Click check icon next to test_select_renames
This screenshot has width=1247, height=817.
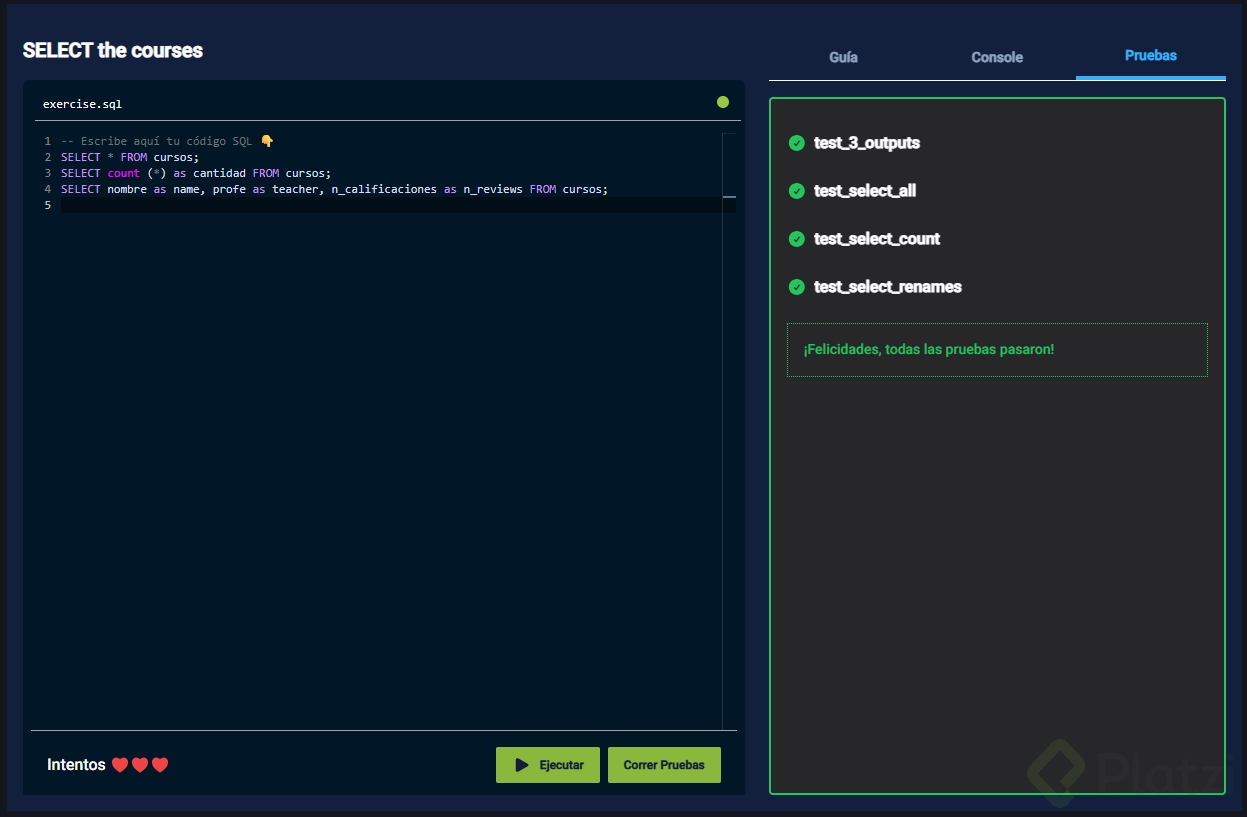[x=796, y=287]
